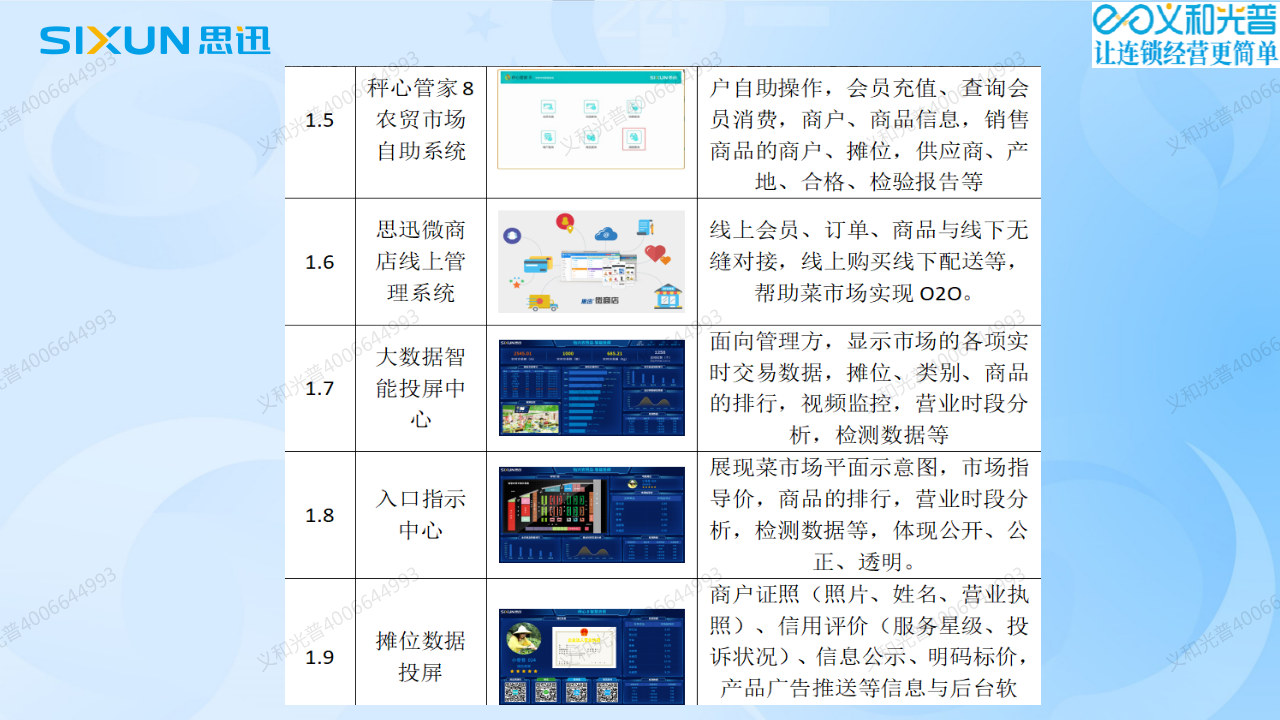Click the number cell 1.6
This screenshot has height=720, width=1280.
tap(320, 262)
